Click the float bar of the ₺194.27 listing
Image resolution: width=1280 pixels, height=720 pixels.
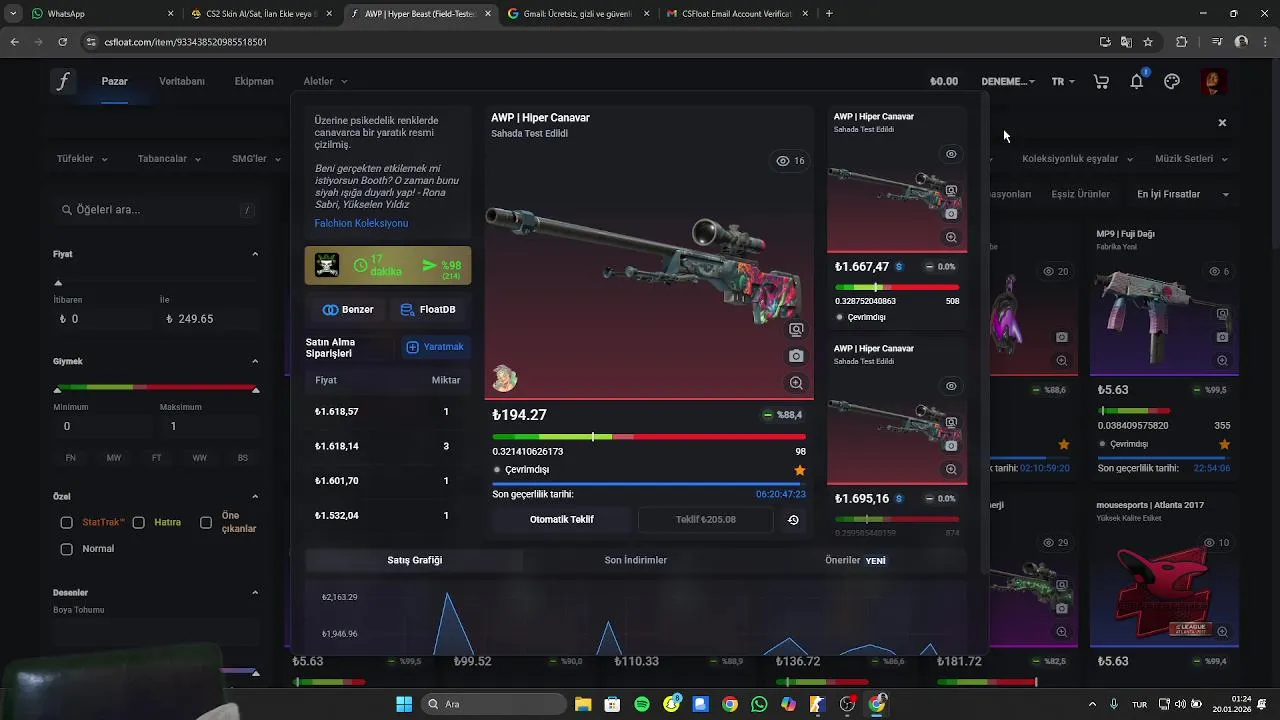pyautogui.click(x=648, y=437)
